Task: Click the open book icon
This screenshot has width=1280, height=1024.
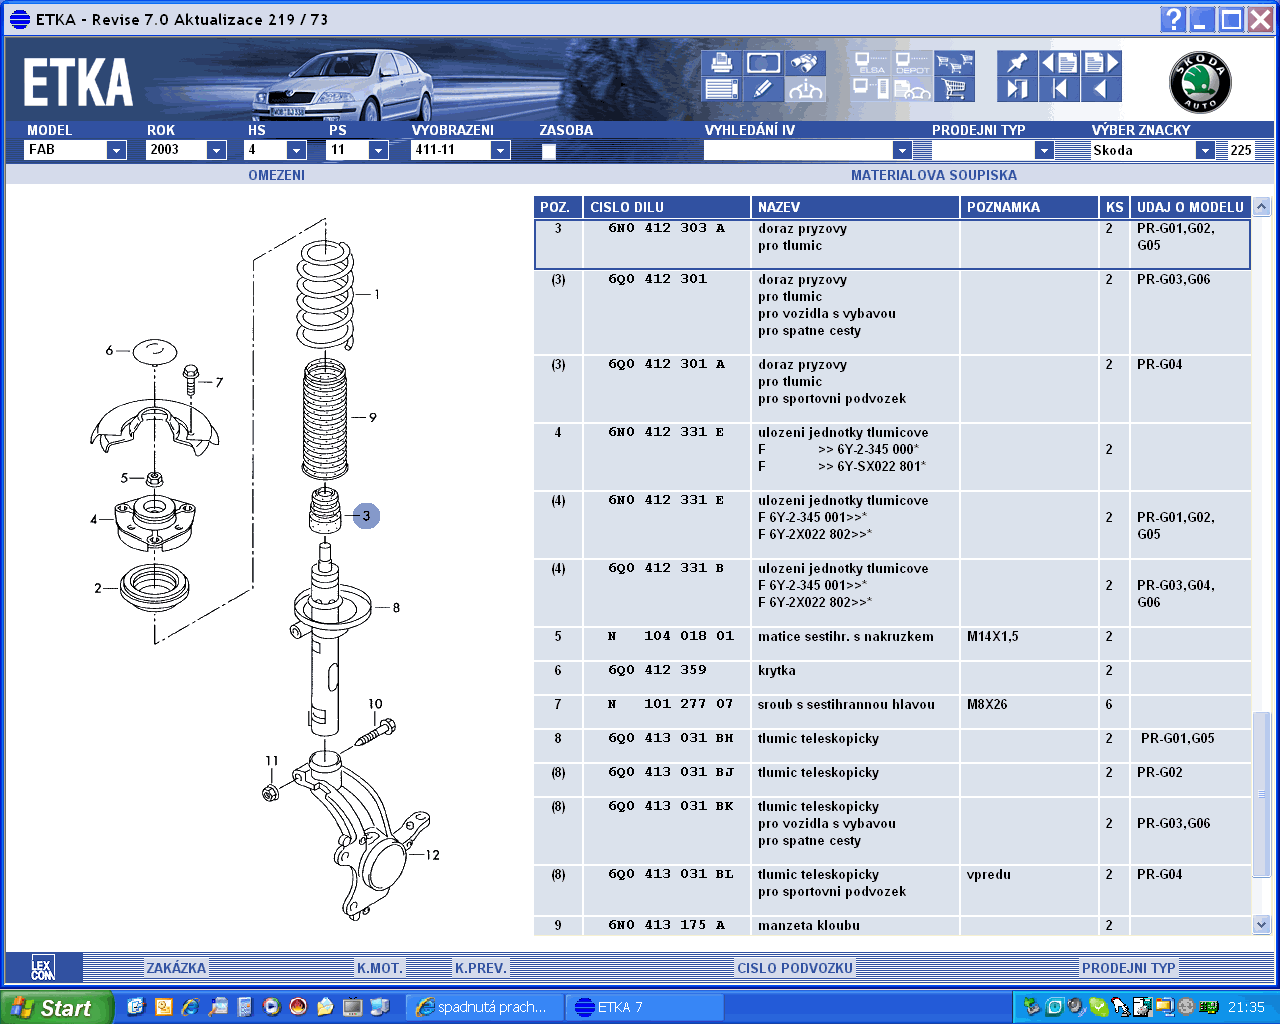Action: (763, 63)
